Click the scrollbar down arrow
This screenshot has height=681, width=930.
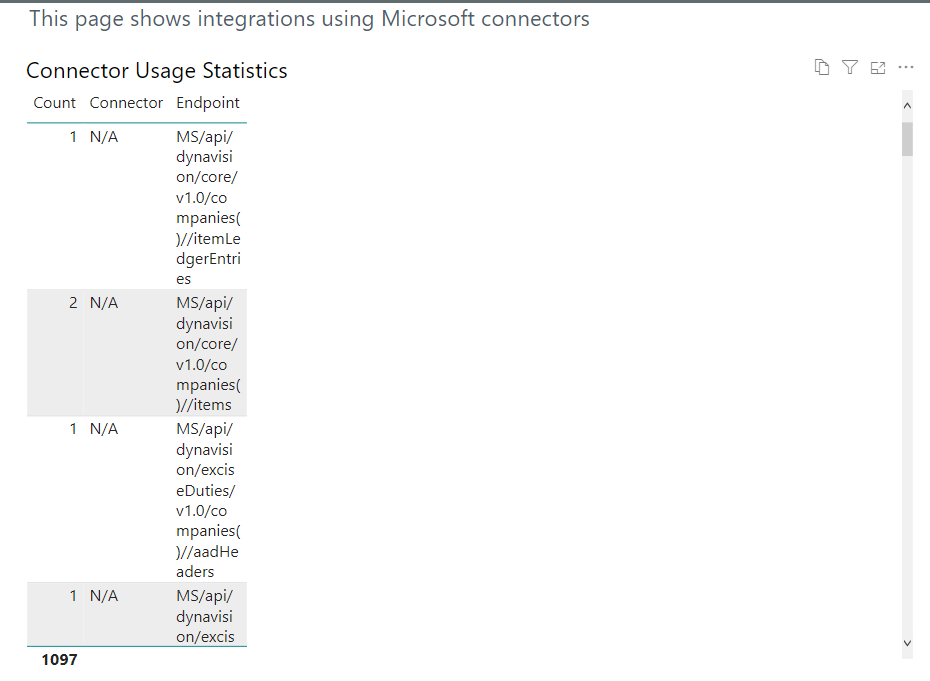pyautogui.click(x=907, y=643)
